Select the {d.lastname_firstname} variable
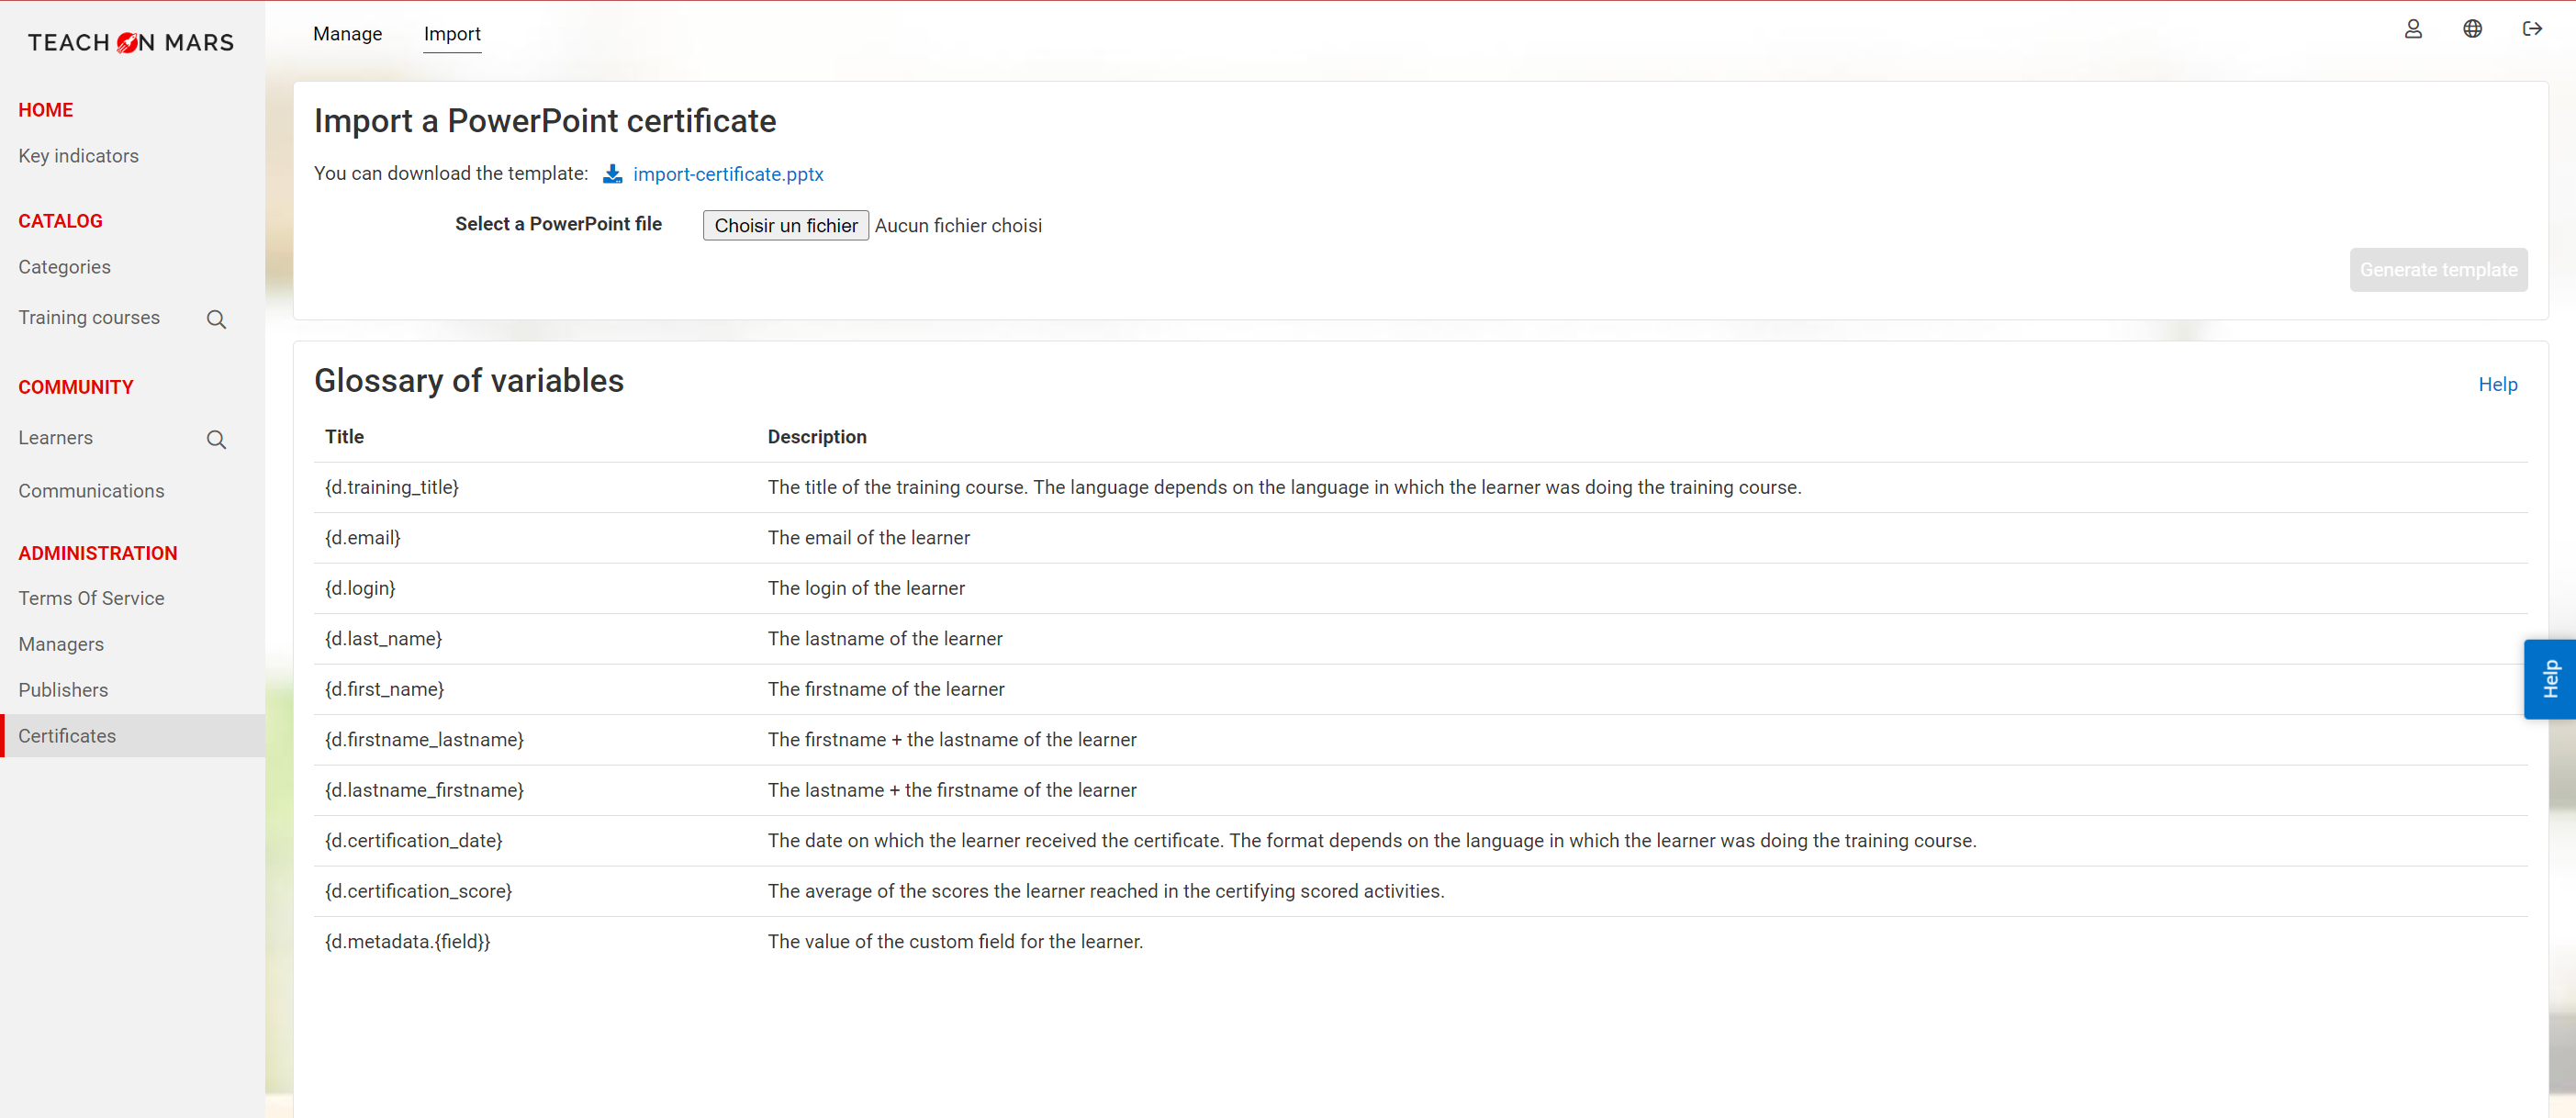Image resolution: width=2576 pixels, height=1118 pixels. coord(424,790)
